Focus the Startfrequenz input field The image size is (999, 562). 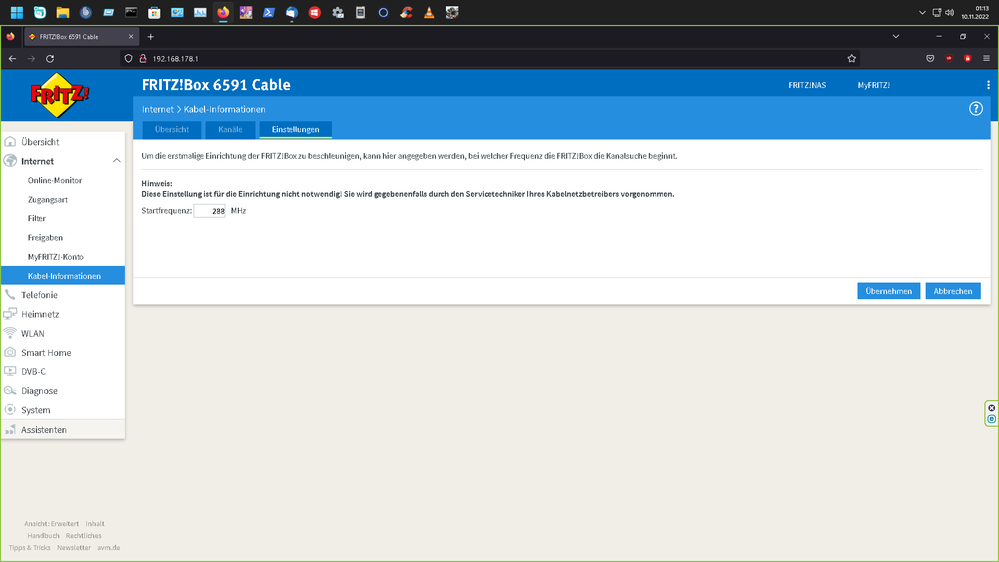210,211
